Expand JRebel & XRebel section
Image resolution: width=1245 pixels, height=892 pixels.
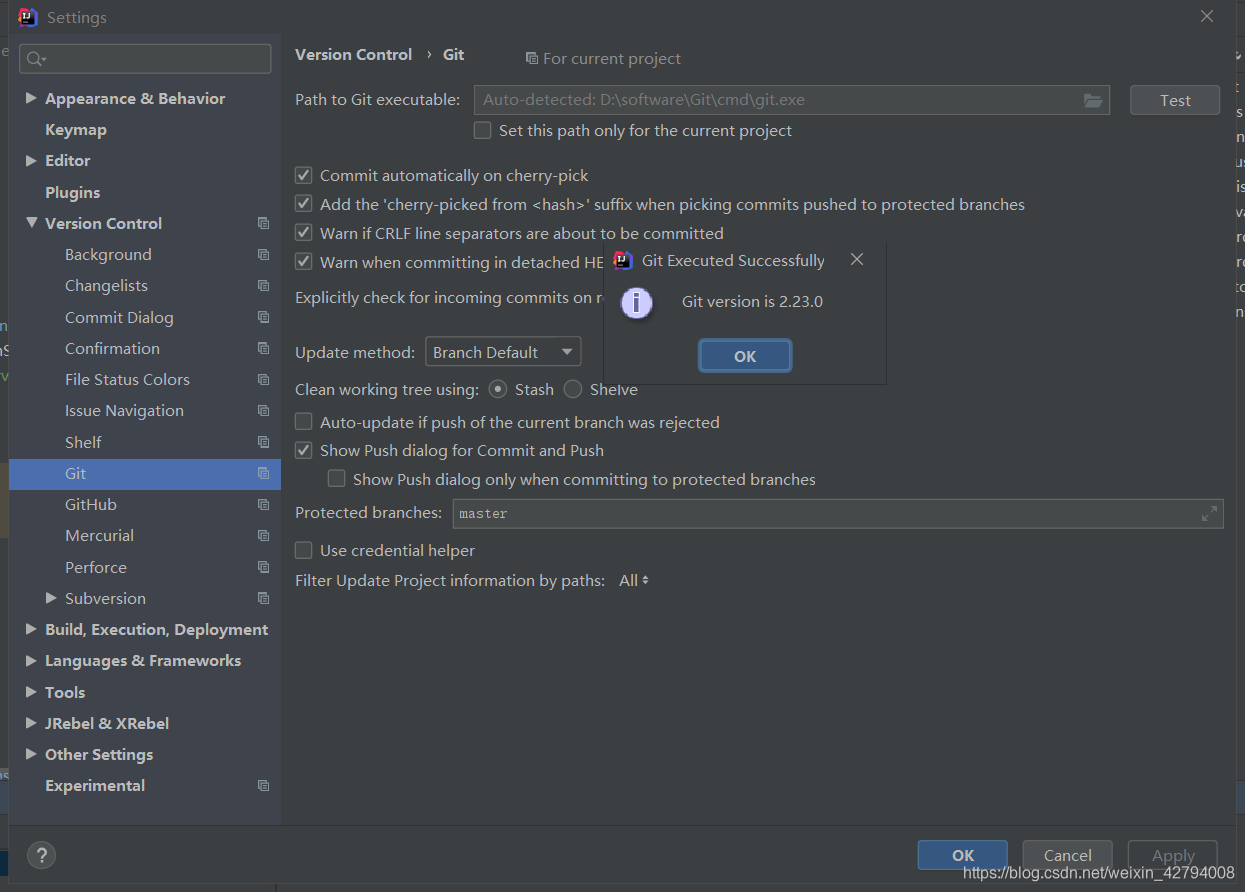point(31,723)
